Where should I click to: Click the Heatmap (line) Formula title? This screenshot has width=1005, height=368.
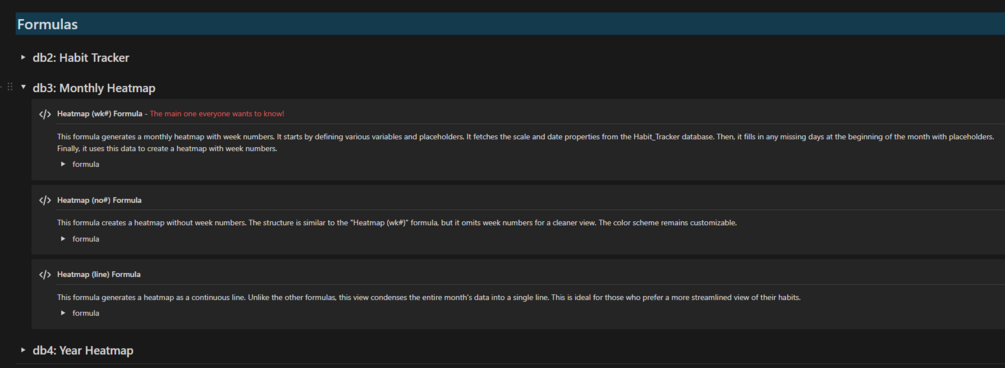click(x=99, y=274)
